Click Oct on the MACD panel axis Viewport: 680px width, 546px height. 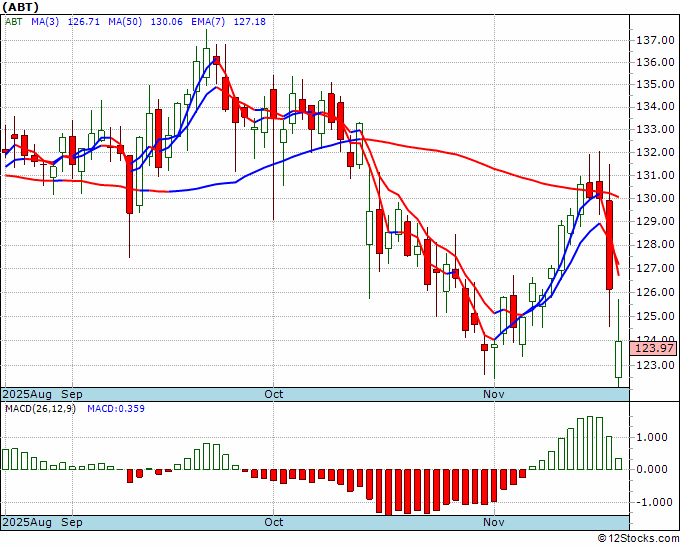[x=274, y=522]
